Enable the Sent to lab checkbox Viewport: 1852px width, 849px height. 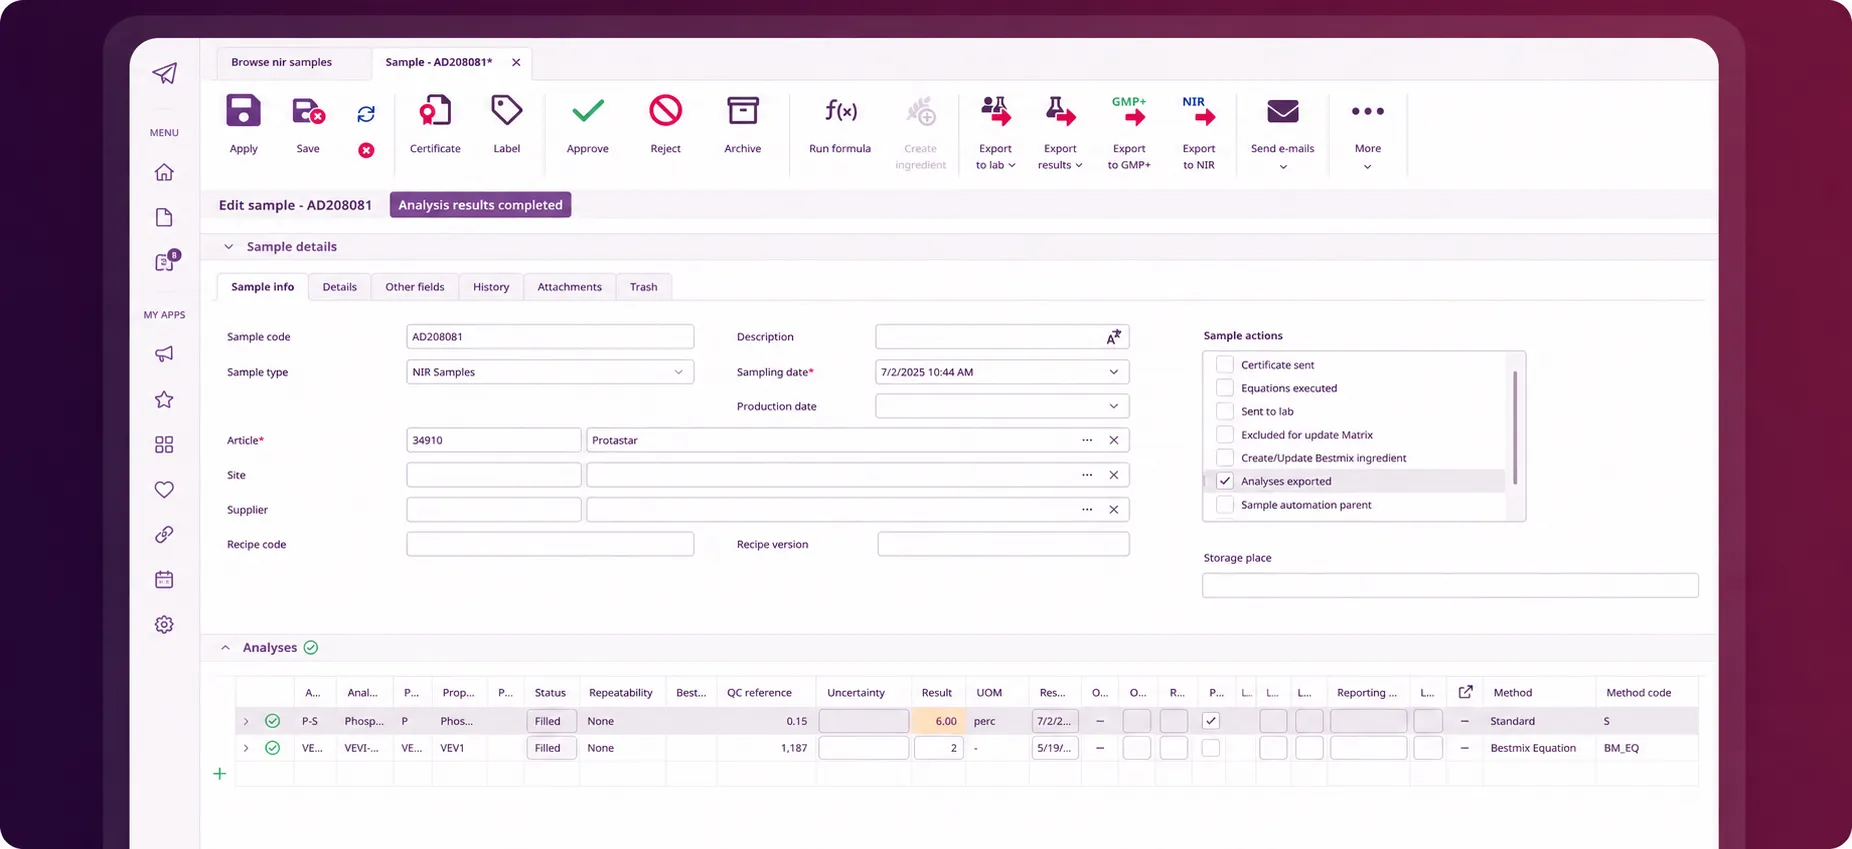[1225, 411]
